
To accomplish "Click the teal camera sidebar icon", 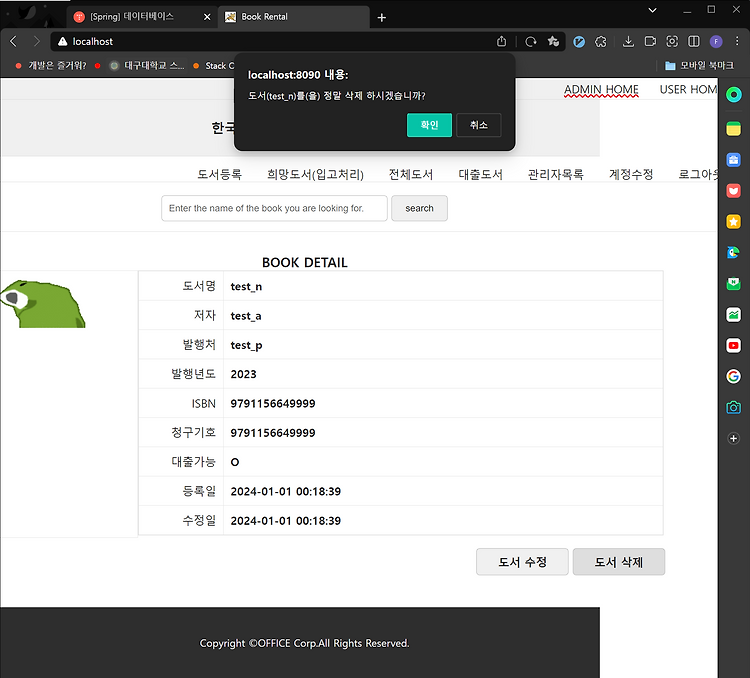I will click(733, 408).
